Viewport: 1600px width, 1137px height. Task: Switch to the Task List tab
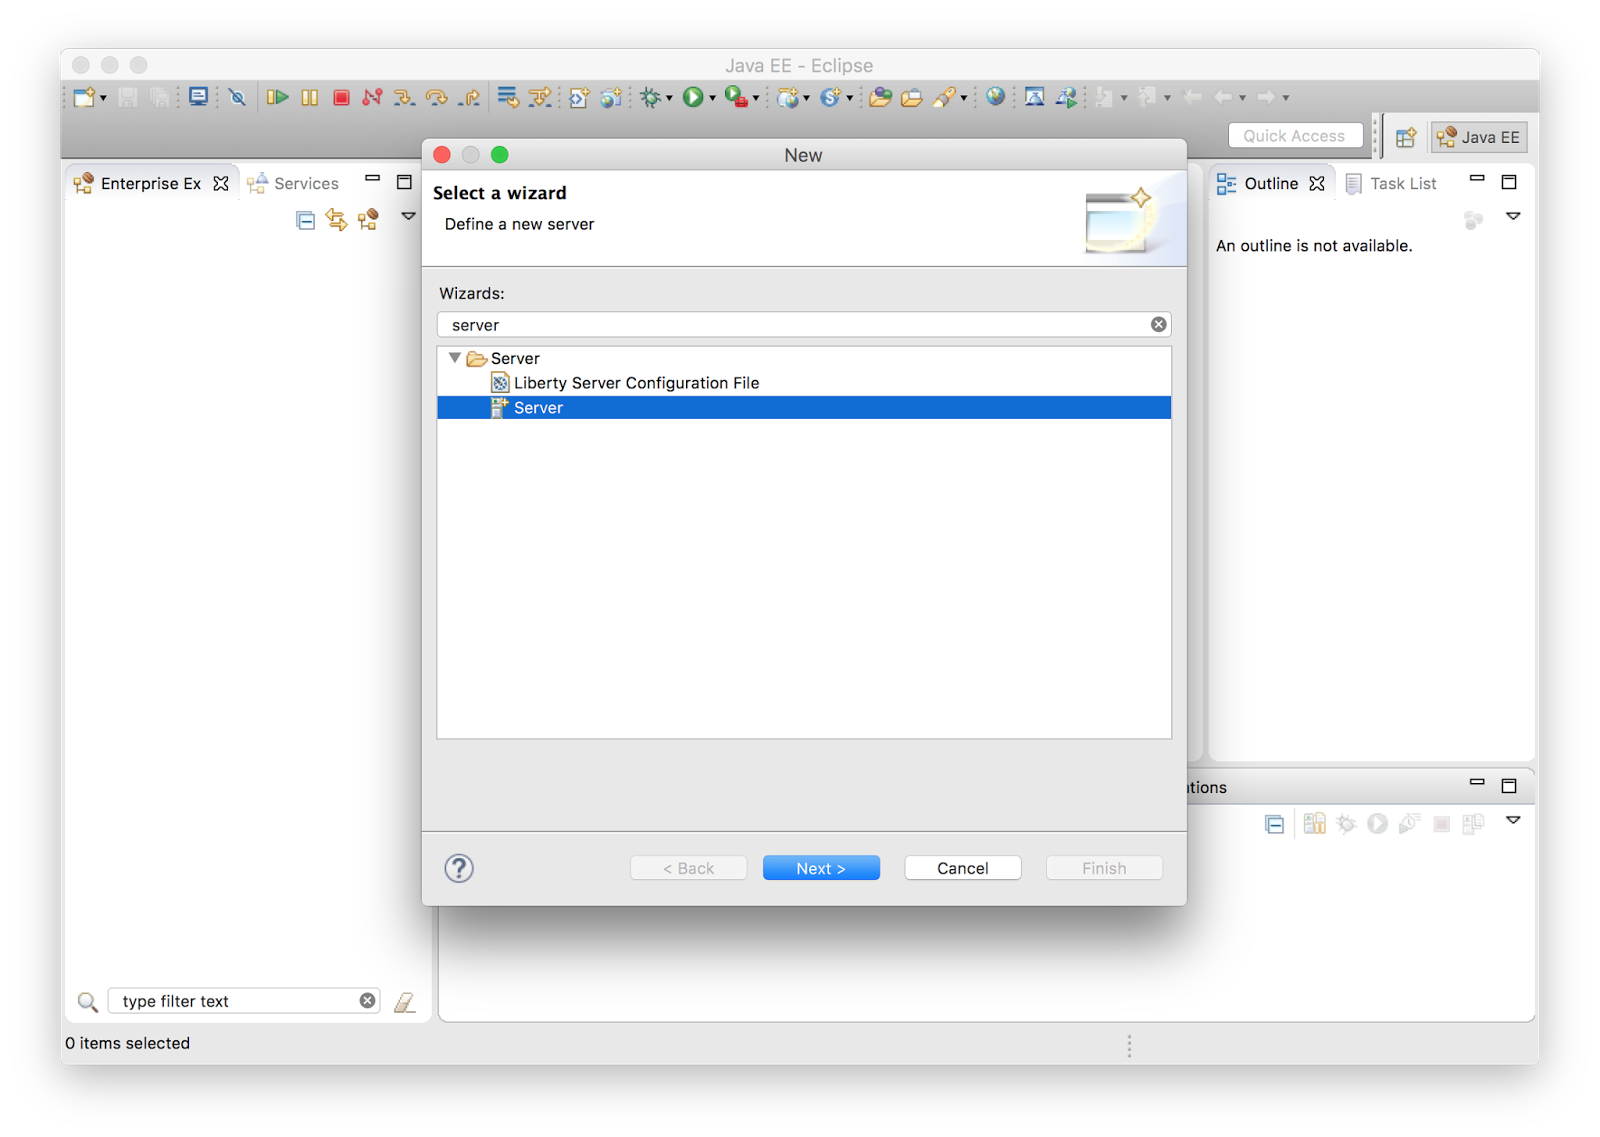pyautogui.click(x=1402, y=183)
